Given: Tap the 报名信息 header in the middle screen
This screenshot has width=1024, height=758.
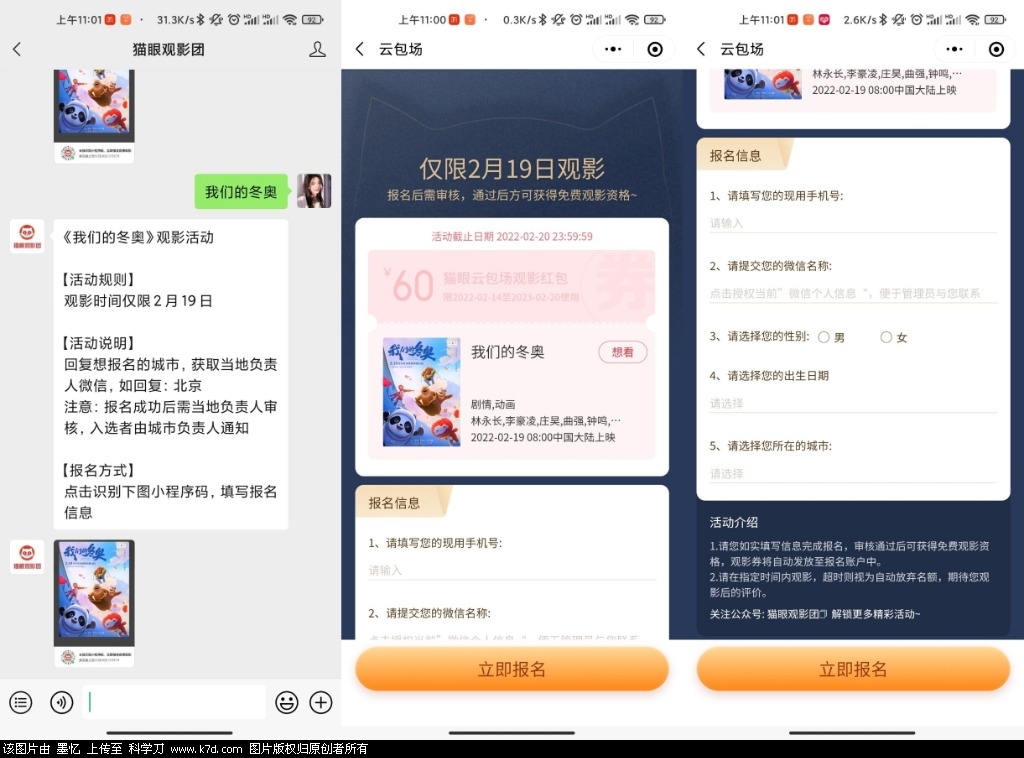Looking at the screenshot, I should click(x=394, y=503).
